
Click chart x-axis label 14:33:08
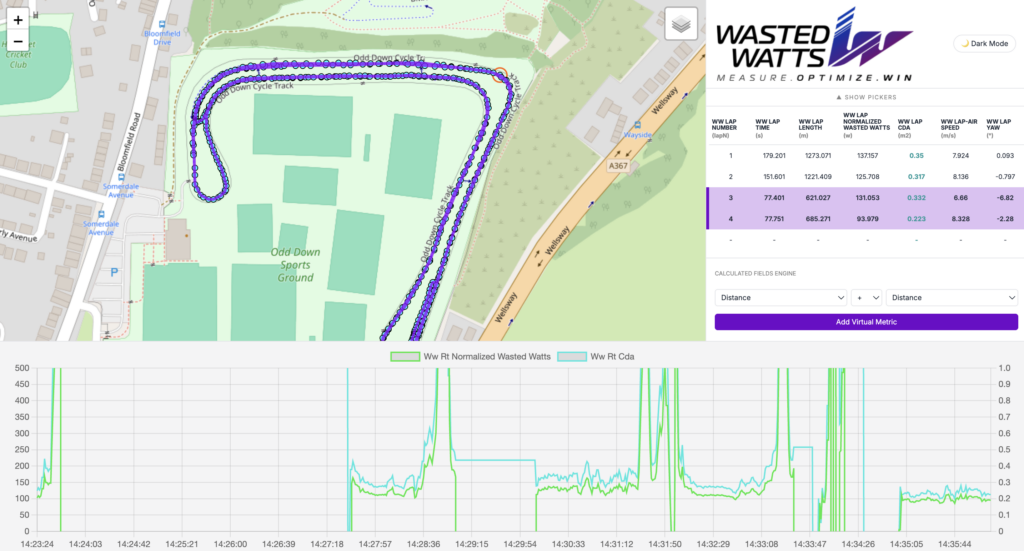pos(761,544)
